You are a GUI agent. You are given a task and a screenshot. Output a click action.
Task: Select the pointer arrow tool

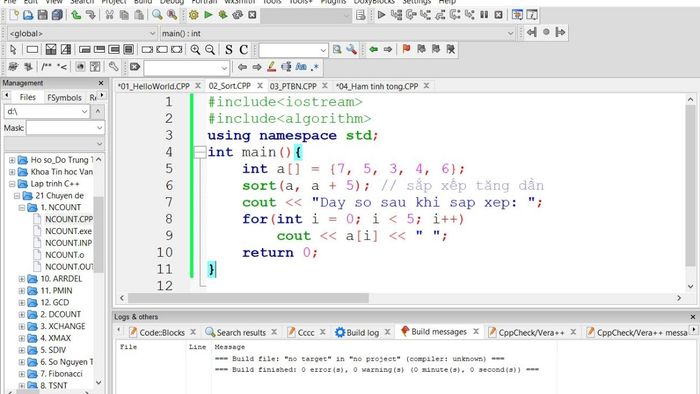coord(13,50)
